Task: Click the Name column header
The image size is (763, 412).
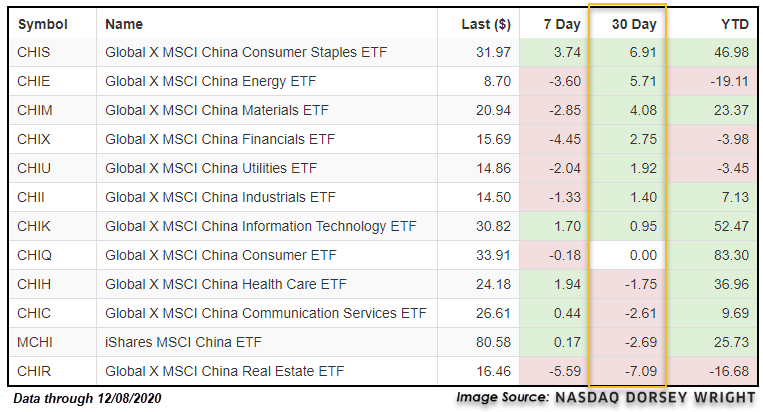Action: pyautogui.click(x=124, y=24)
